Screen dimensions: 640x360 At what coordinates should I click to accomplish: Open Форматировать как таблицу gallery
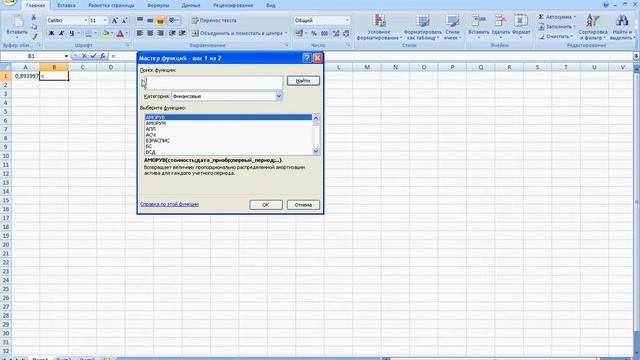(423, 27)
